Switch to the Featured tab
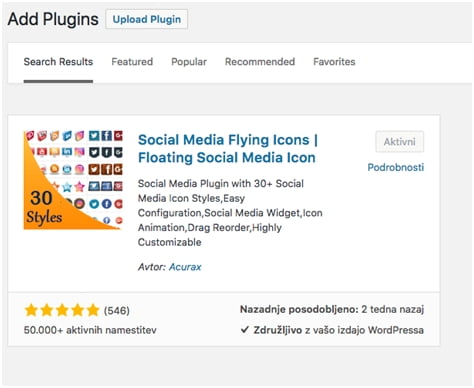The height and width of the screenshot is (388, 474). coord(132,62)
